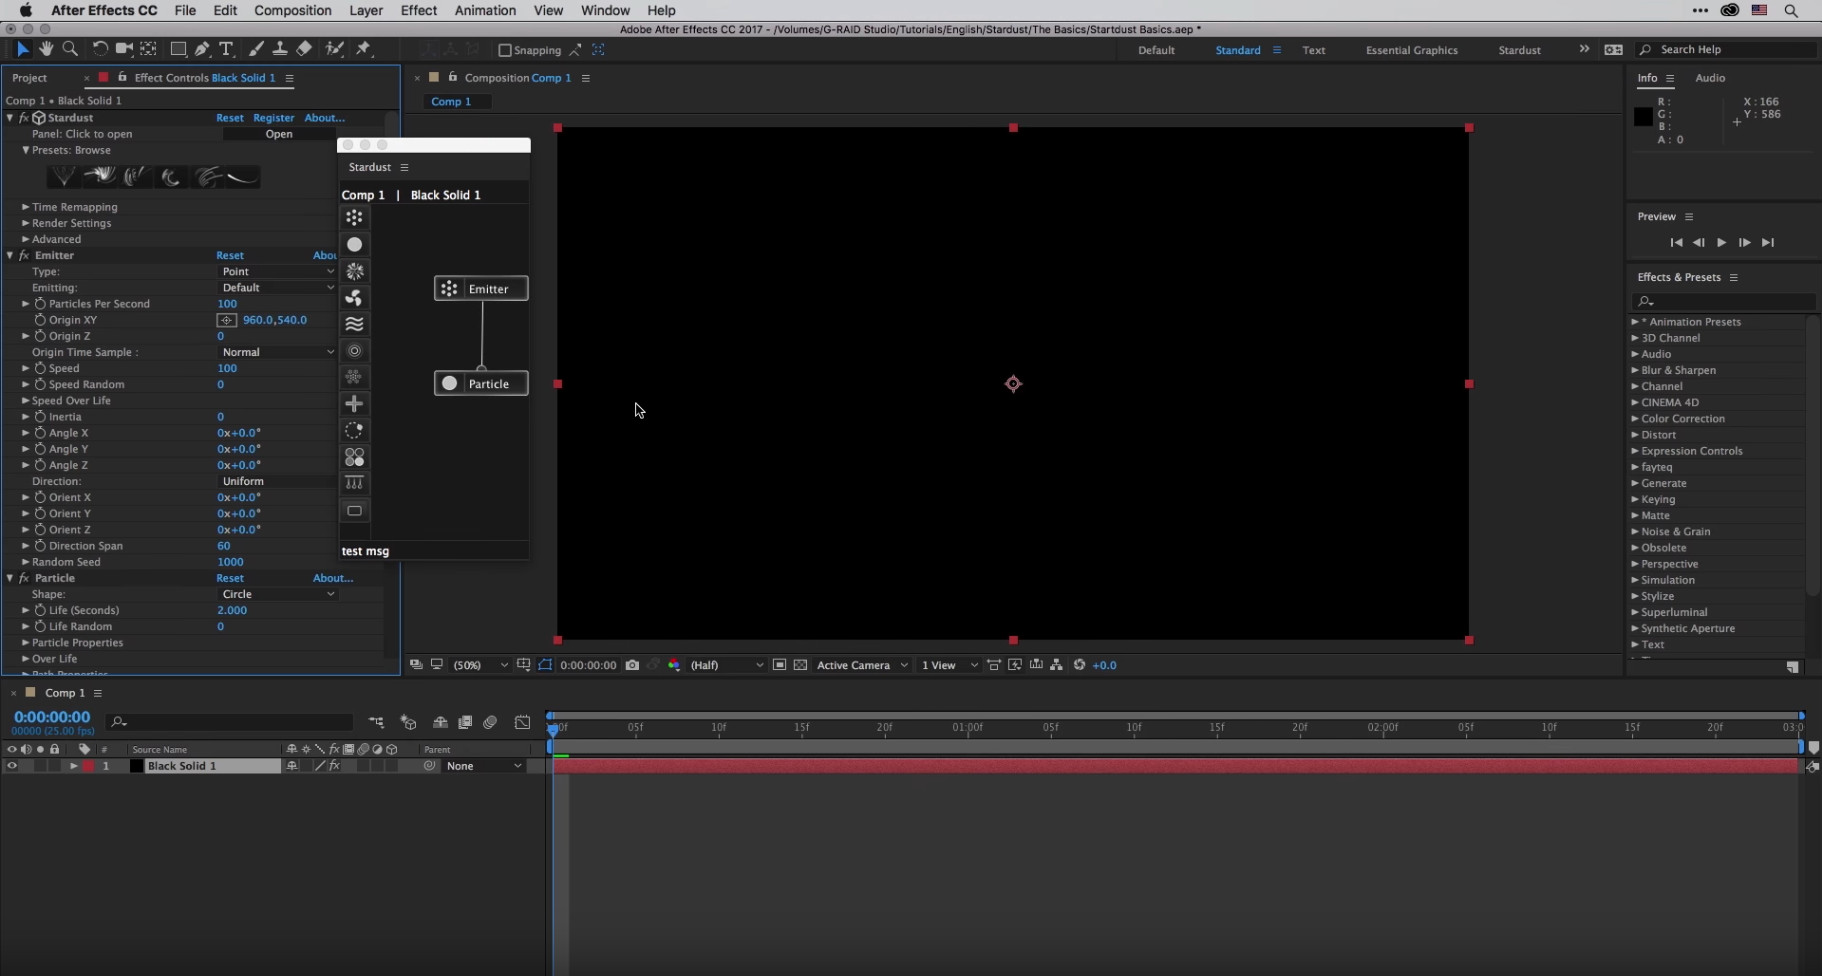This screenshot has width=1822, height=976.
Task: Open the Layer menu
Action: (366, 10)
